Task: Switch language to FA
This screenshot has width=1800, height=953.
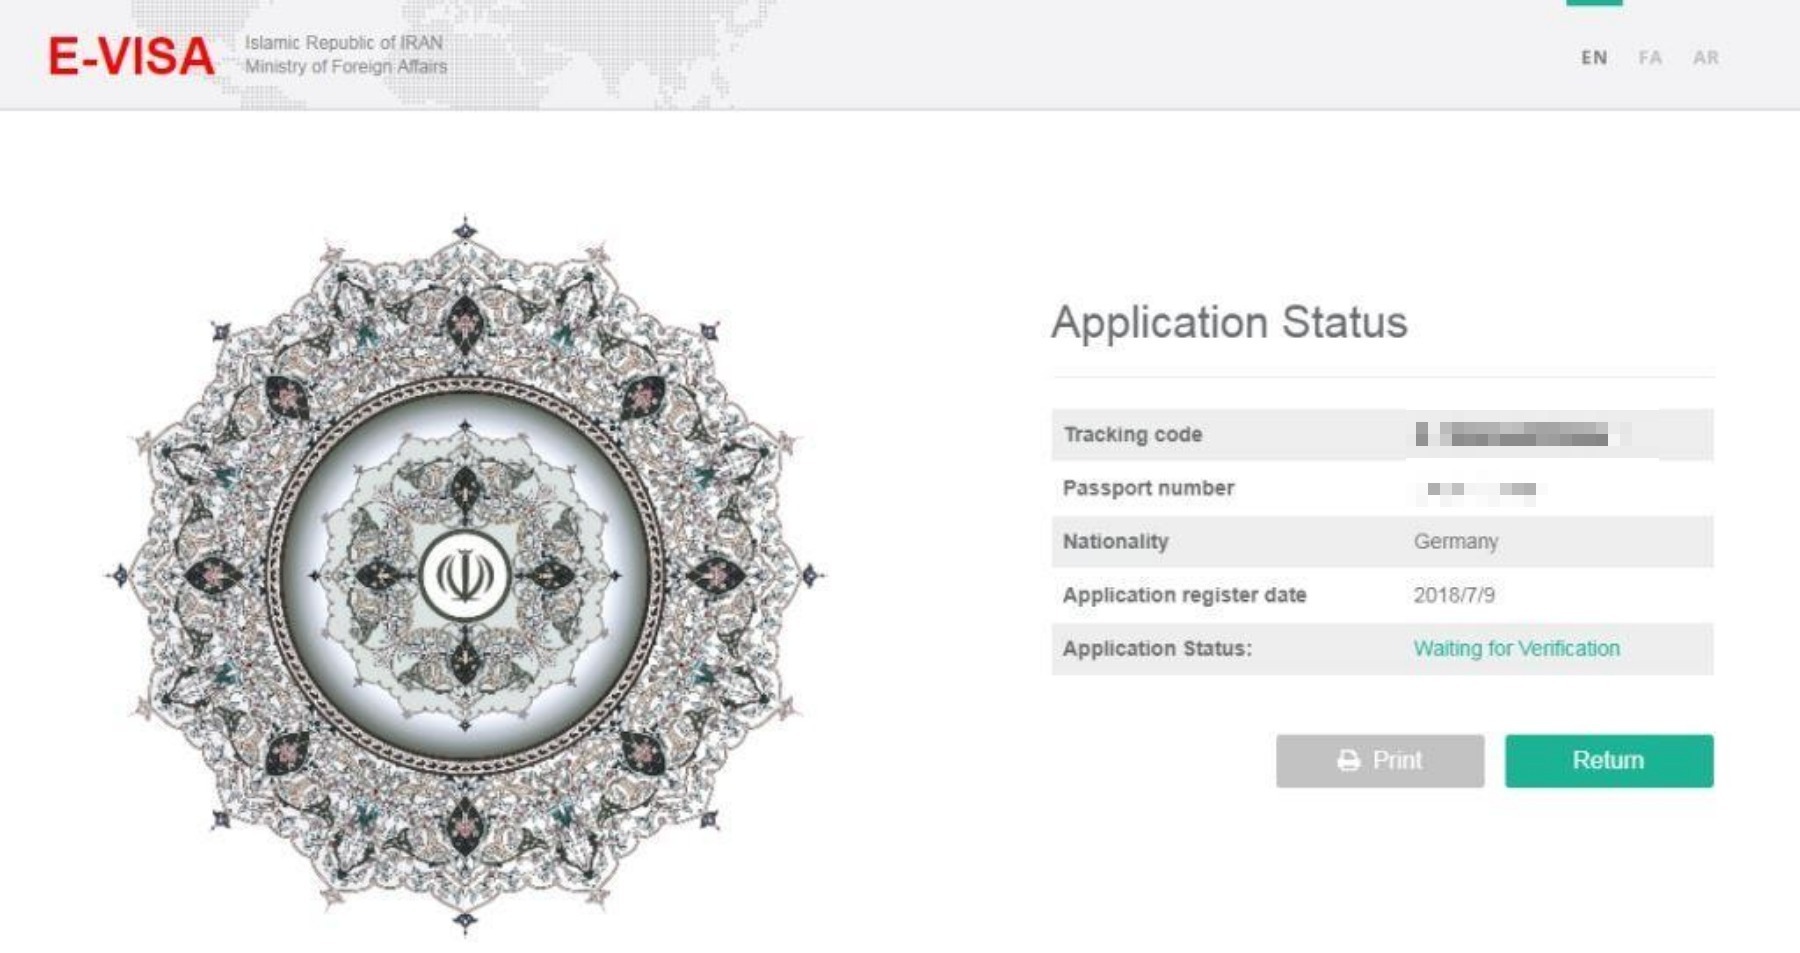Action: click(x=1650, y=58)
